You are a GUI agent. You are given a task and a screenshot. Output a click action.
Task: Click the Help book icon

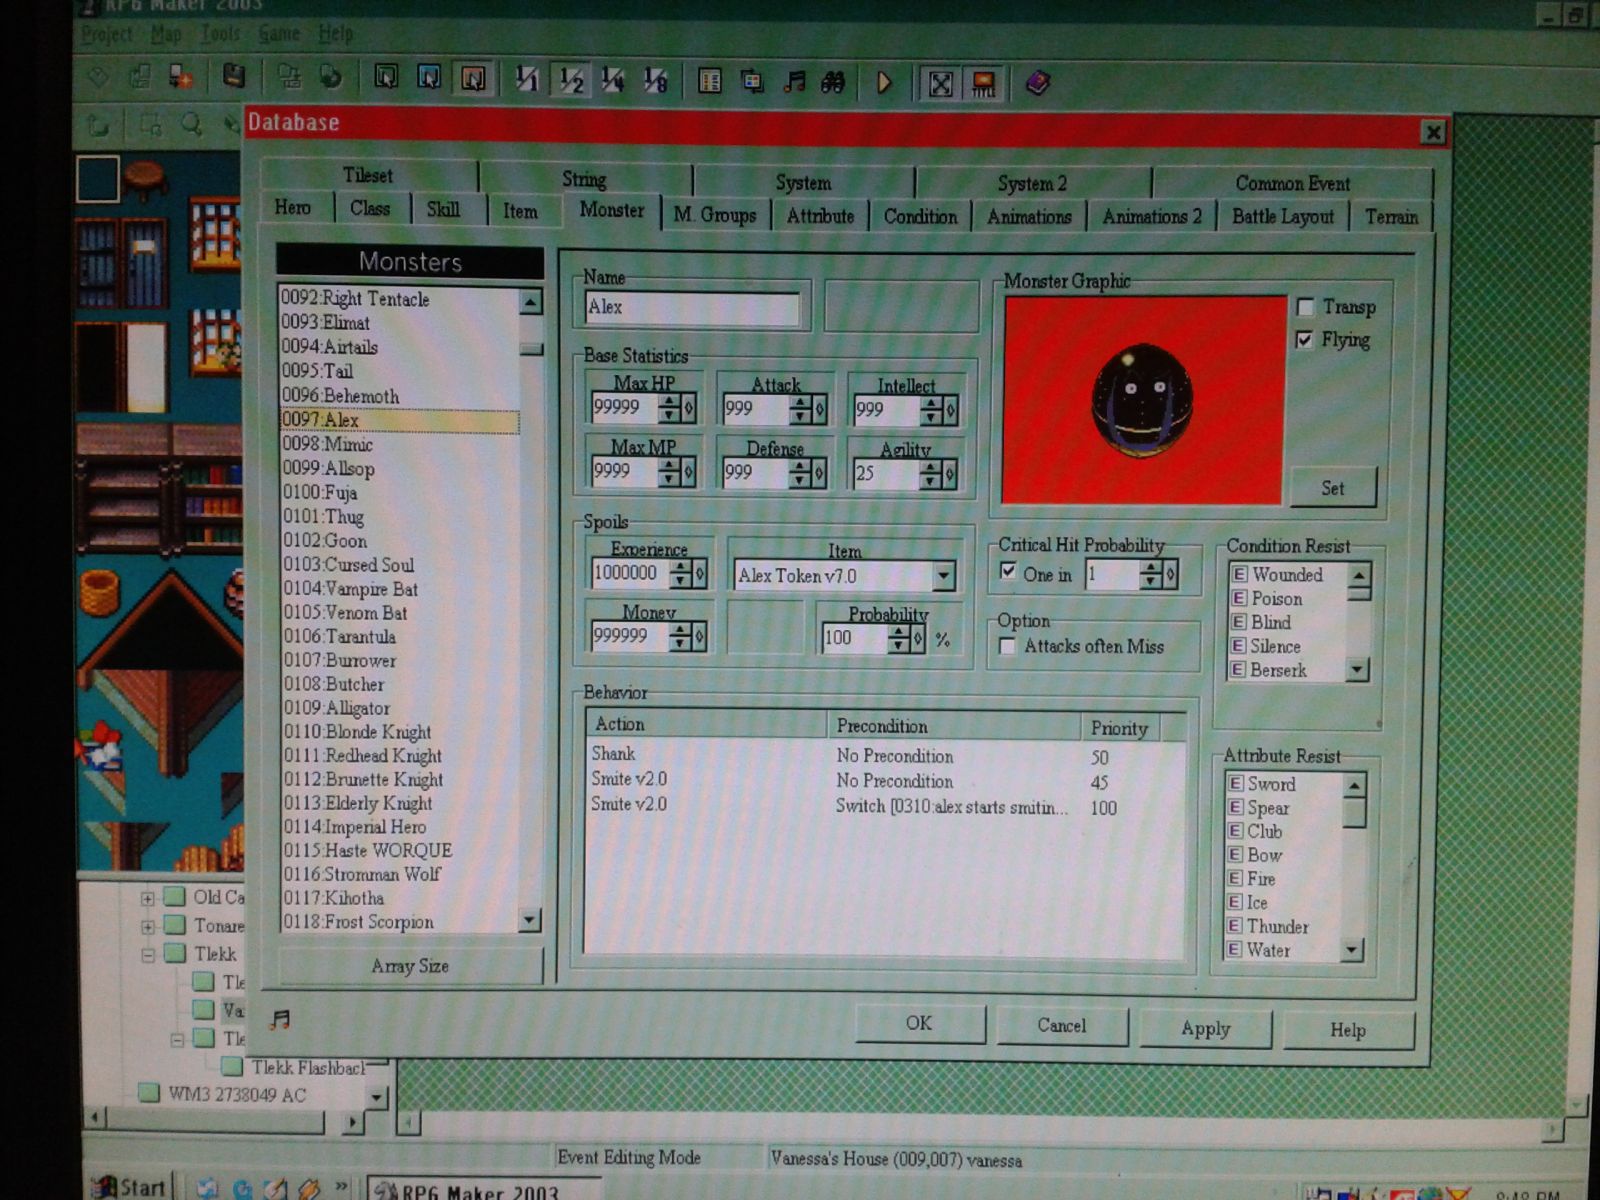(x=1037, y=82)
